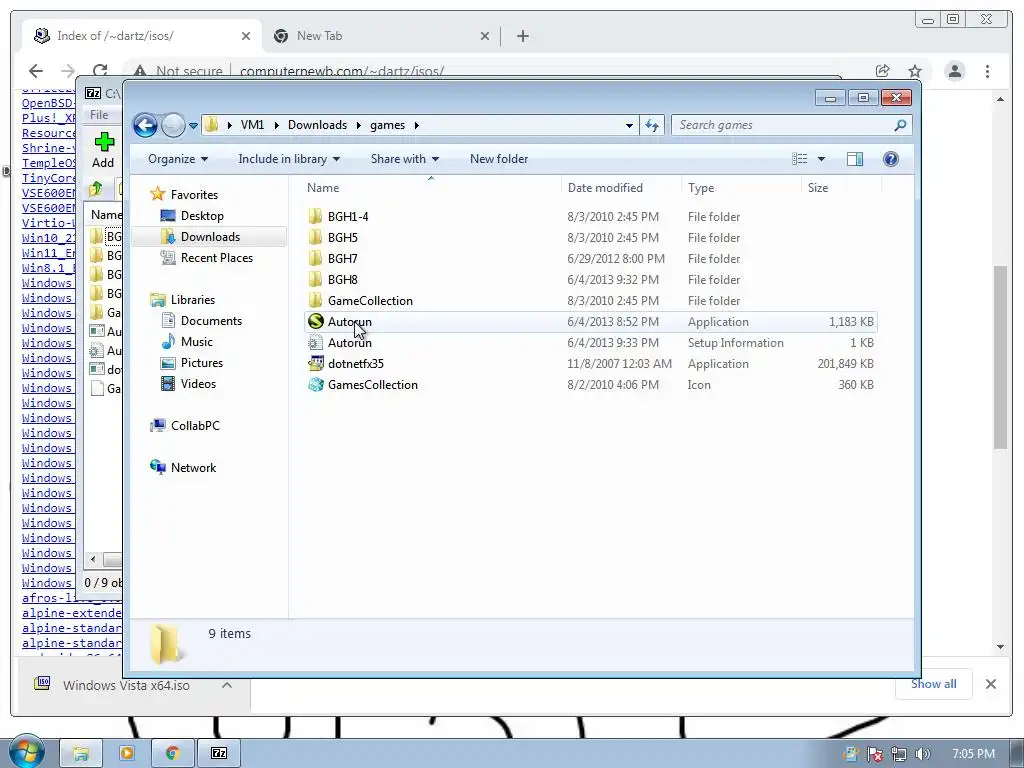This screenshot has height=768, width=1024.
Task: Close the Chrome downloads bar
Action: coord(991,684)
